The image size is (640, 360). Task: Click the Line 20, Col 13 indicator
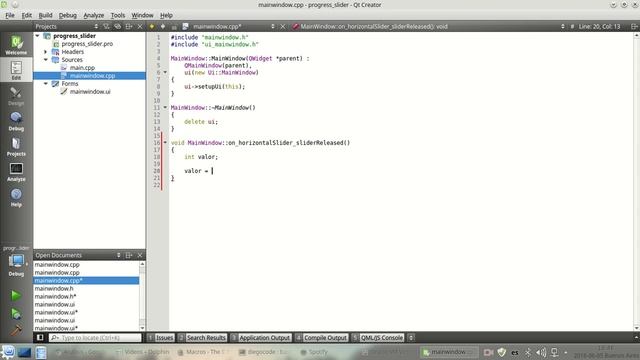pyautogui.click(x=599, y=26)
